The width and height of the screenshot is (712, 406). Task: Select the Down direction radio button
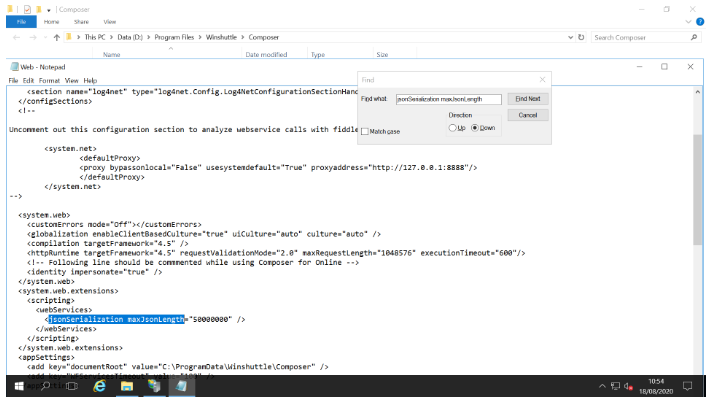pos(475,128)
